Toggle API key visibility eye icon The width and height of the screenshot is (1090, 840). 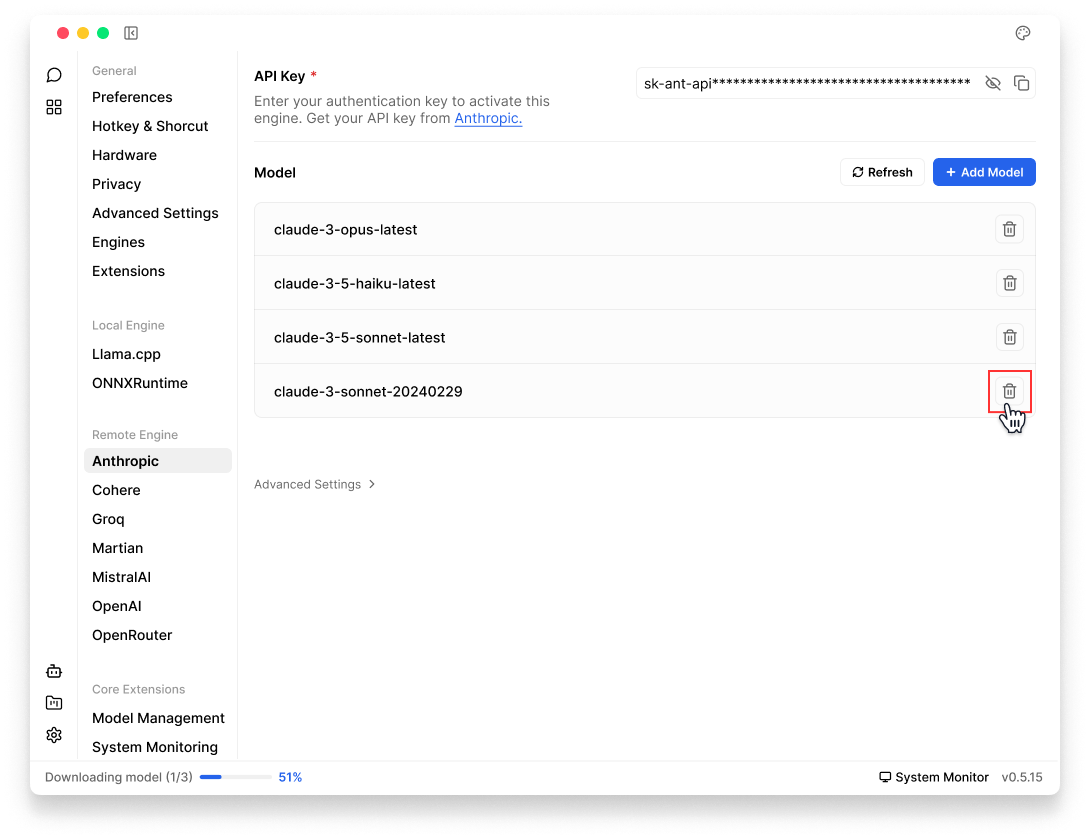point(992,83)
